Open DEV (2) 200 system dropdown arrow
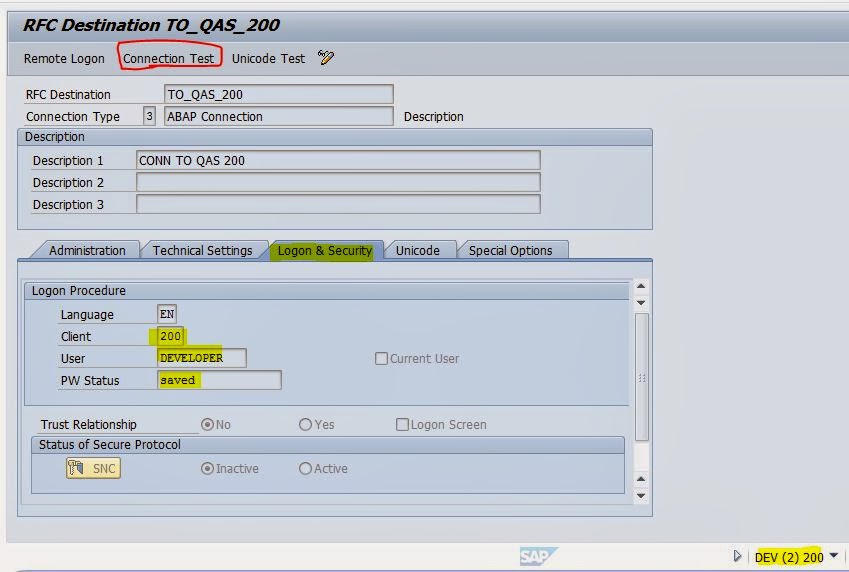 pos(833,555)
